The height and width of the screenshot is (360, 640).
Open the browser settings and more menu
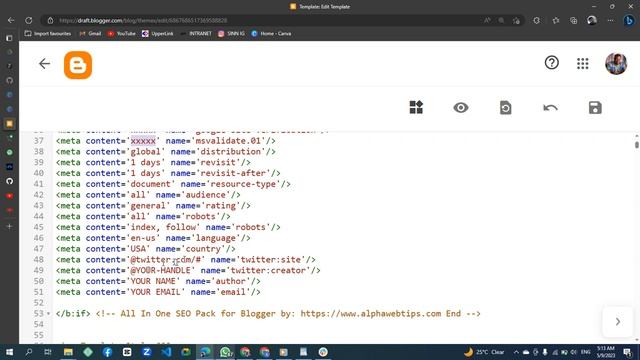[610, 20]
